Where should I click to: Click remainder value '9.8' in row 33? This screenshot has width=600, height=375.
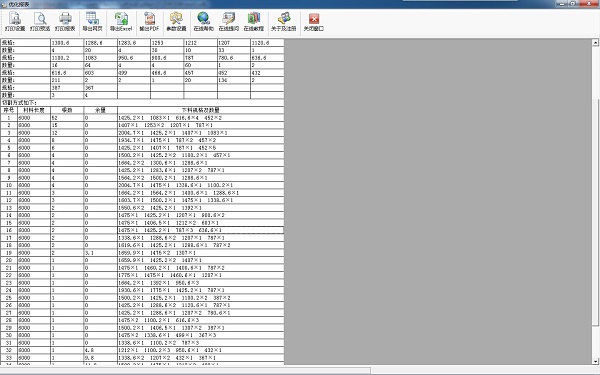click(100, 358)
